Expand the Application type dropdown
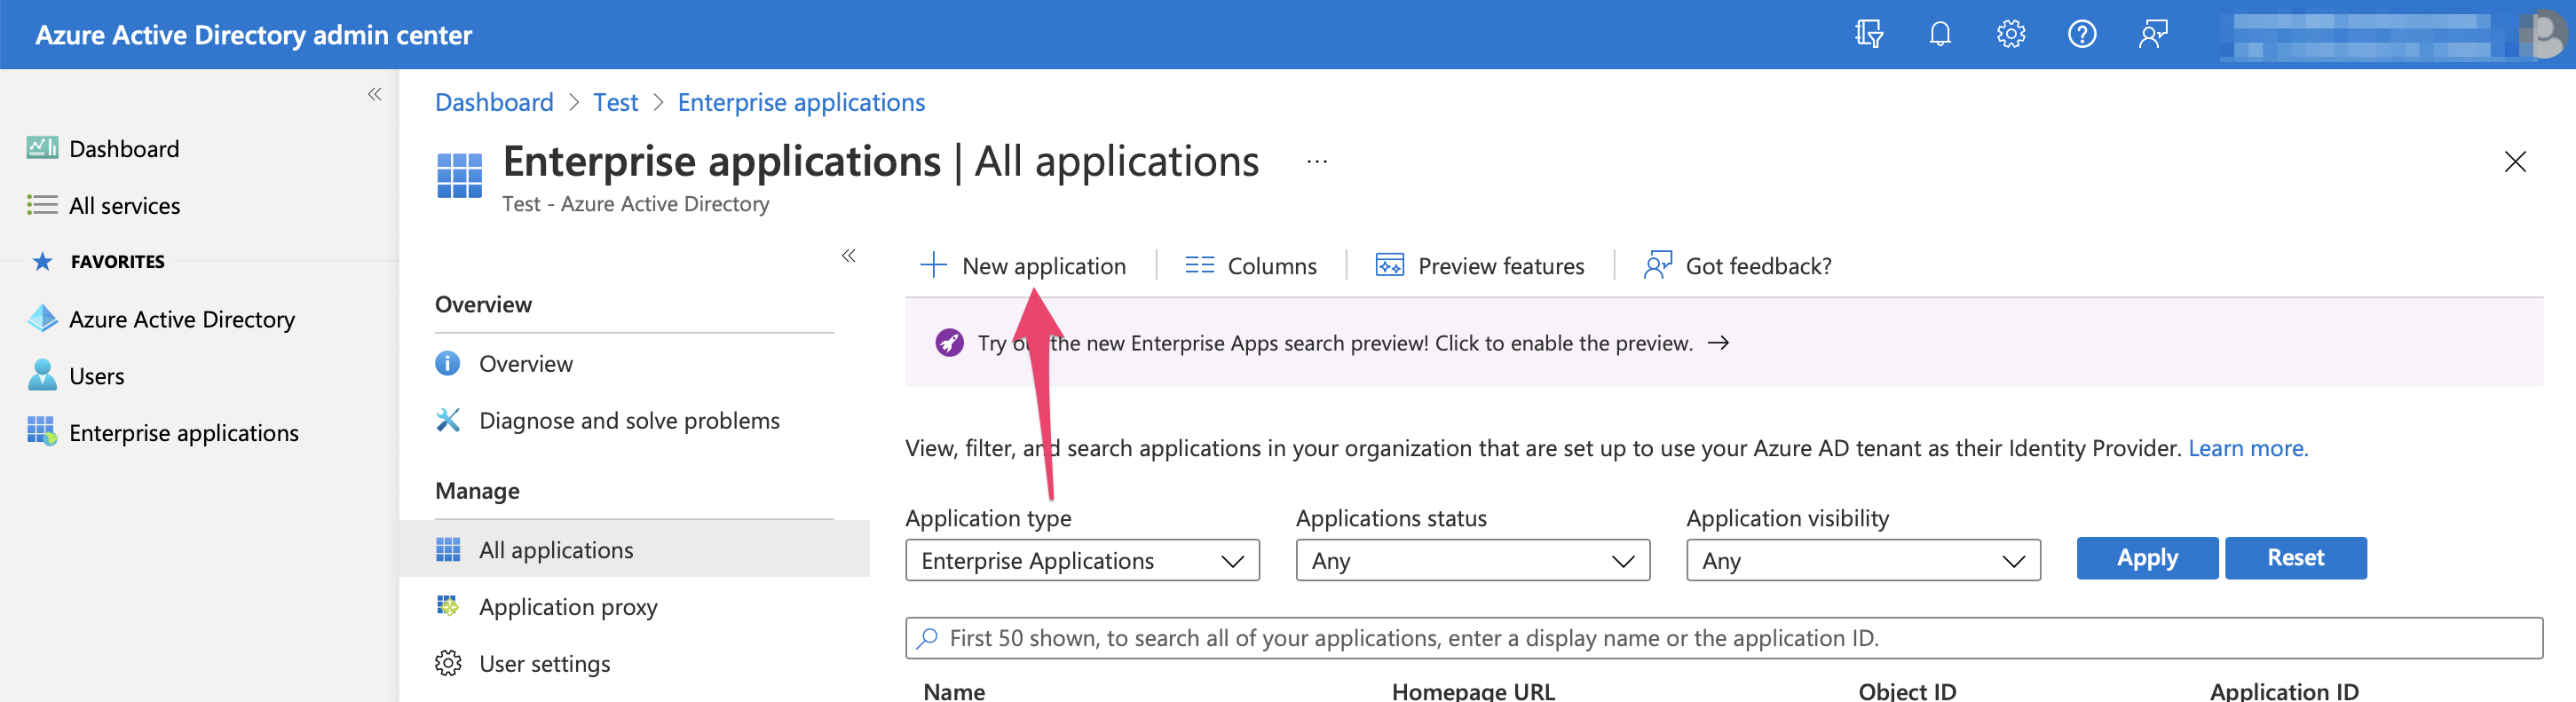The width and height of the screenshot is (2576, 702). [x=1081, y=561]
